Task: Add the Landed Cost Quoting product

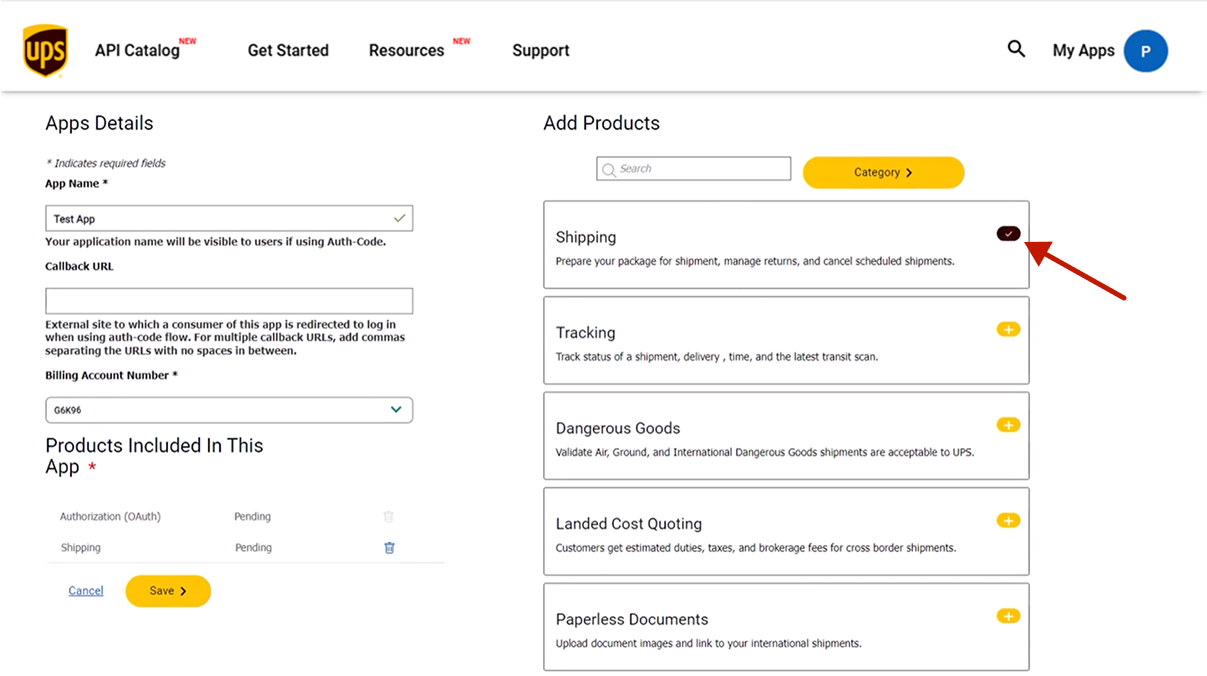Action: tap(1008, 520)
